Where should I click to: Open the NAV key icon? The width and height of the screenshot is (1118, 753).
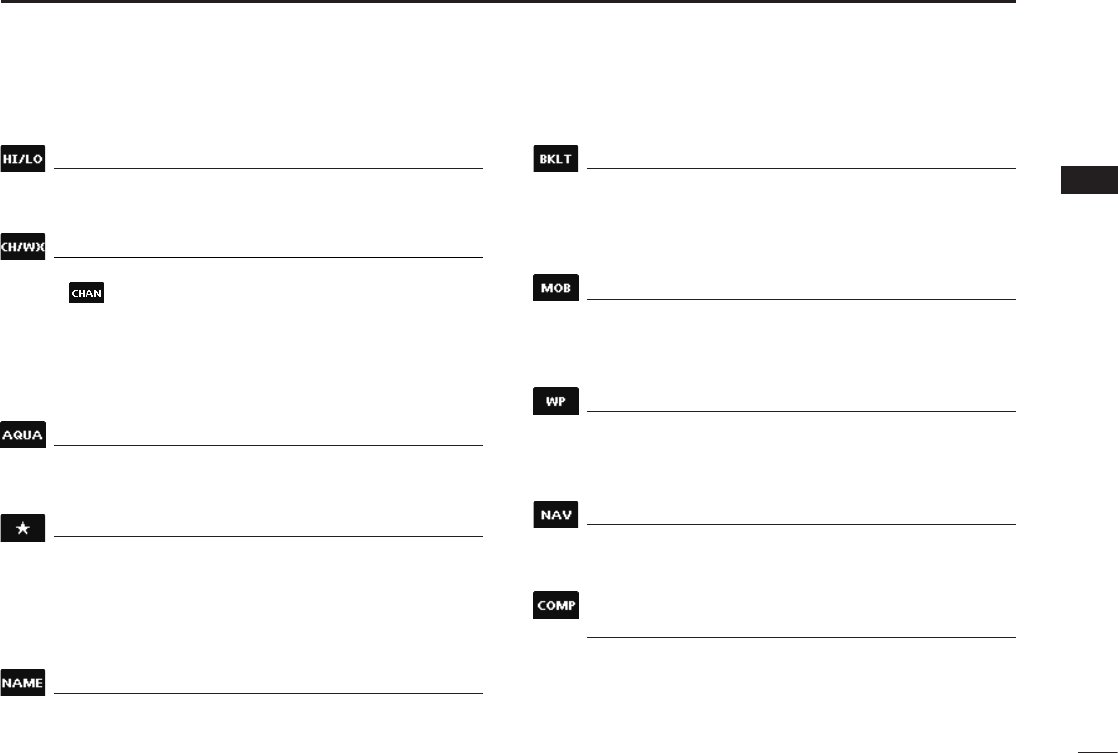(557, 515)
